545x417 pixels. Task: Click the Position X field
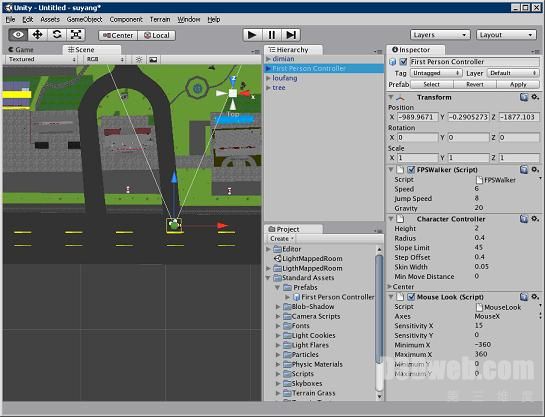(418, 117)
